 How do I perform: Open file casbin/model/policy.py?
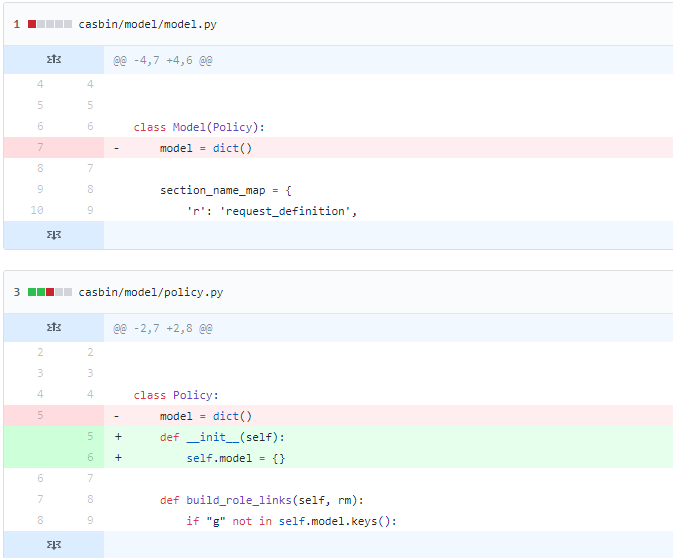click(151, 292)
